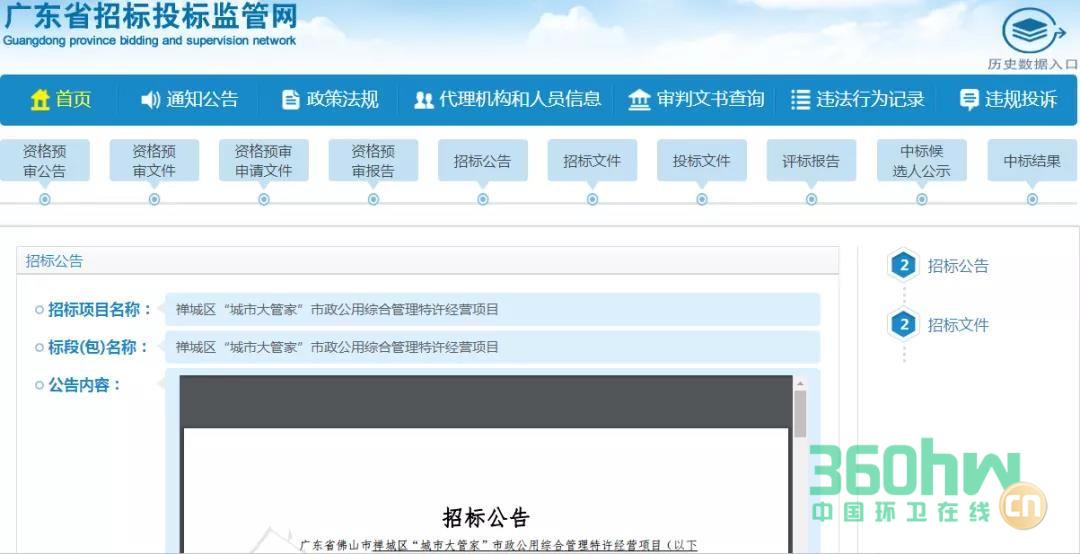
Task: Select the timeline dot under 评标报告
Action: [x=811, y=199]
